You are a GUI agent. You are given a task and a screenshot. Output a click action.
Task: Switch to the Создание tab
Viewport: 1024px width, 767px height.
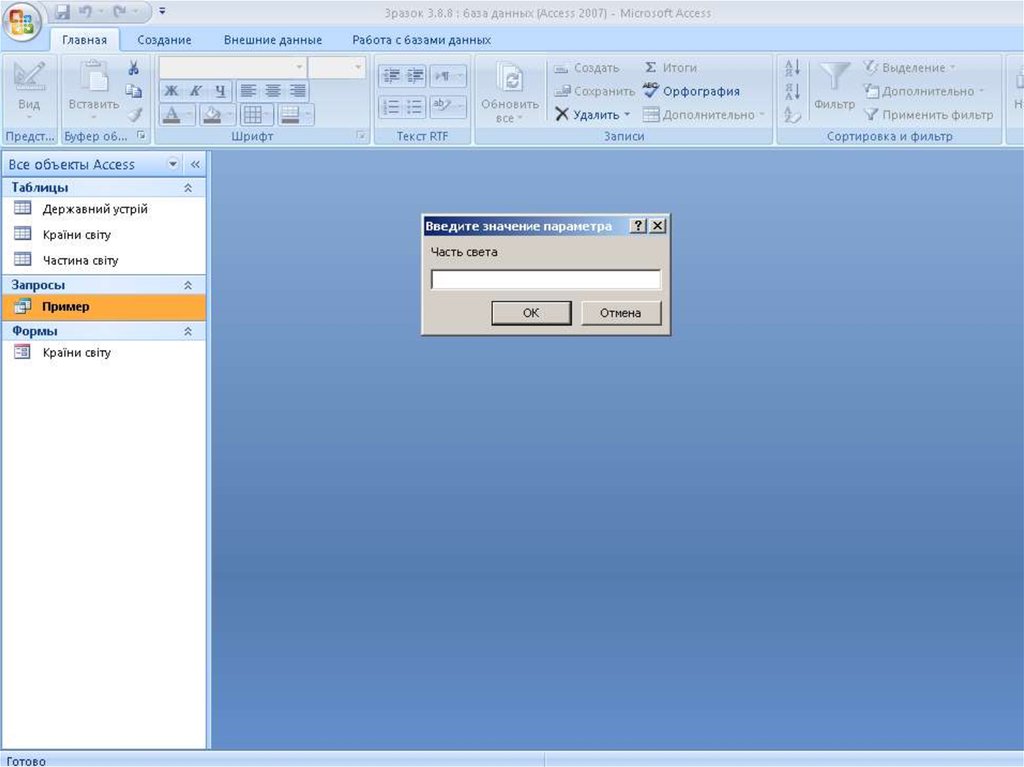click(164, 40)
